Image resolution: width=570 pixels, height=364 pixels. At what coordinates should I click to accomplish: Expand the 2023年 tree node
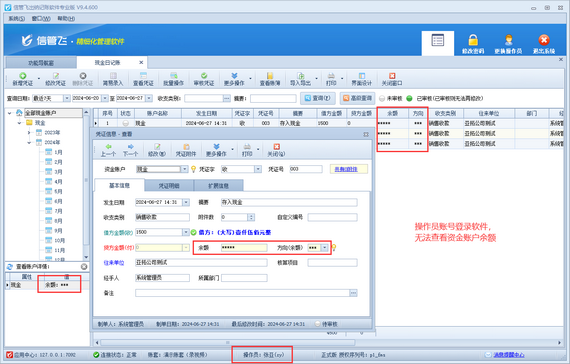click(x=29, y=133)
